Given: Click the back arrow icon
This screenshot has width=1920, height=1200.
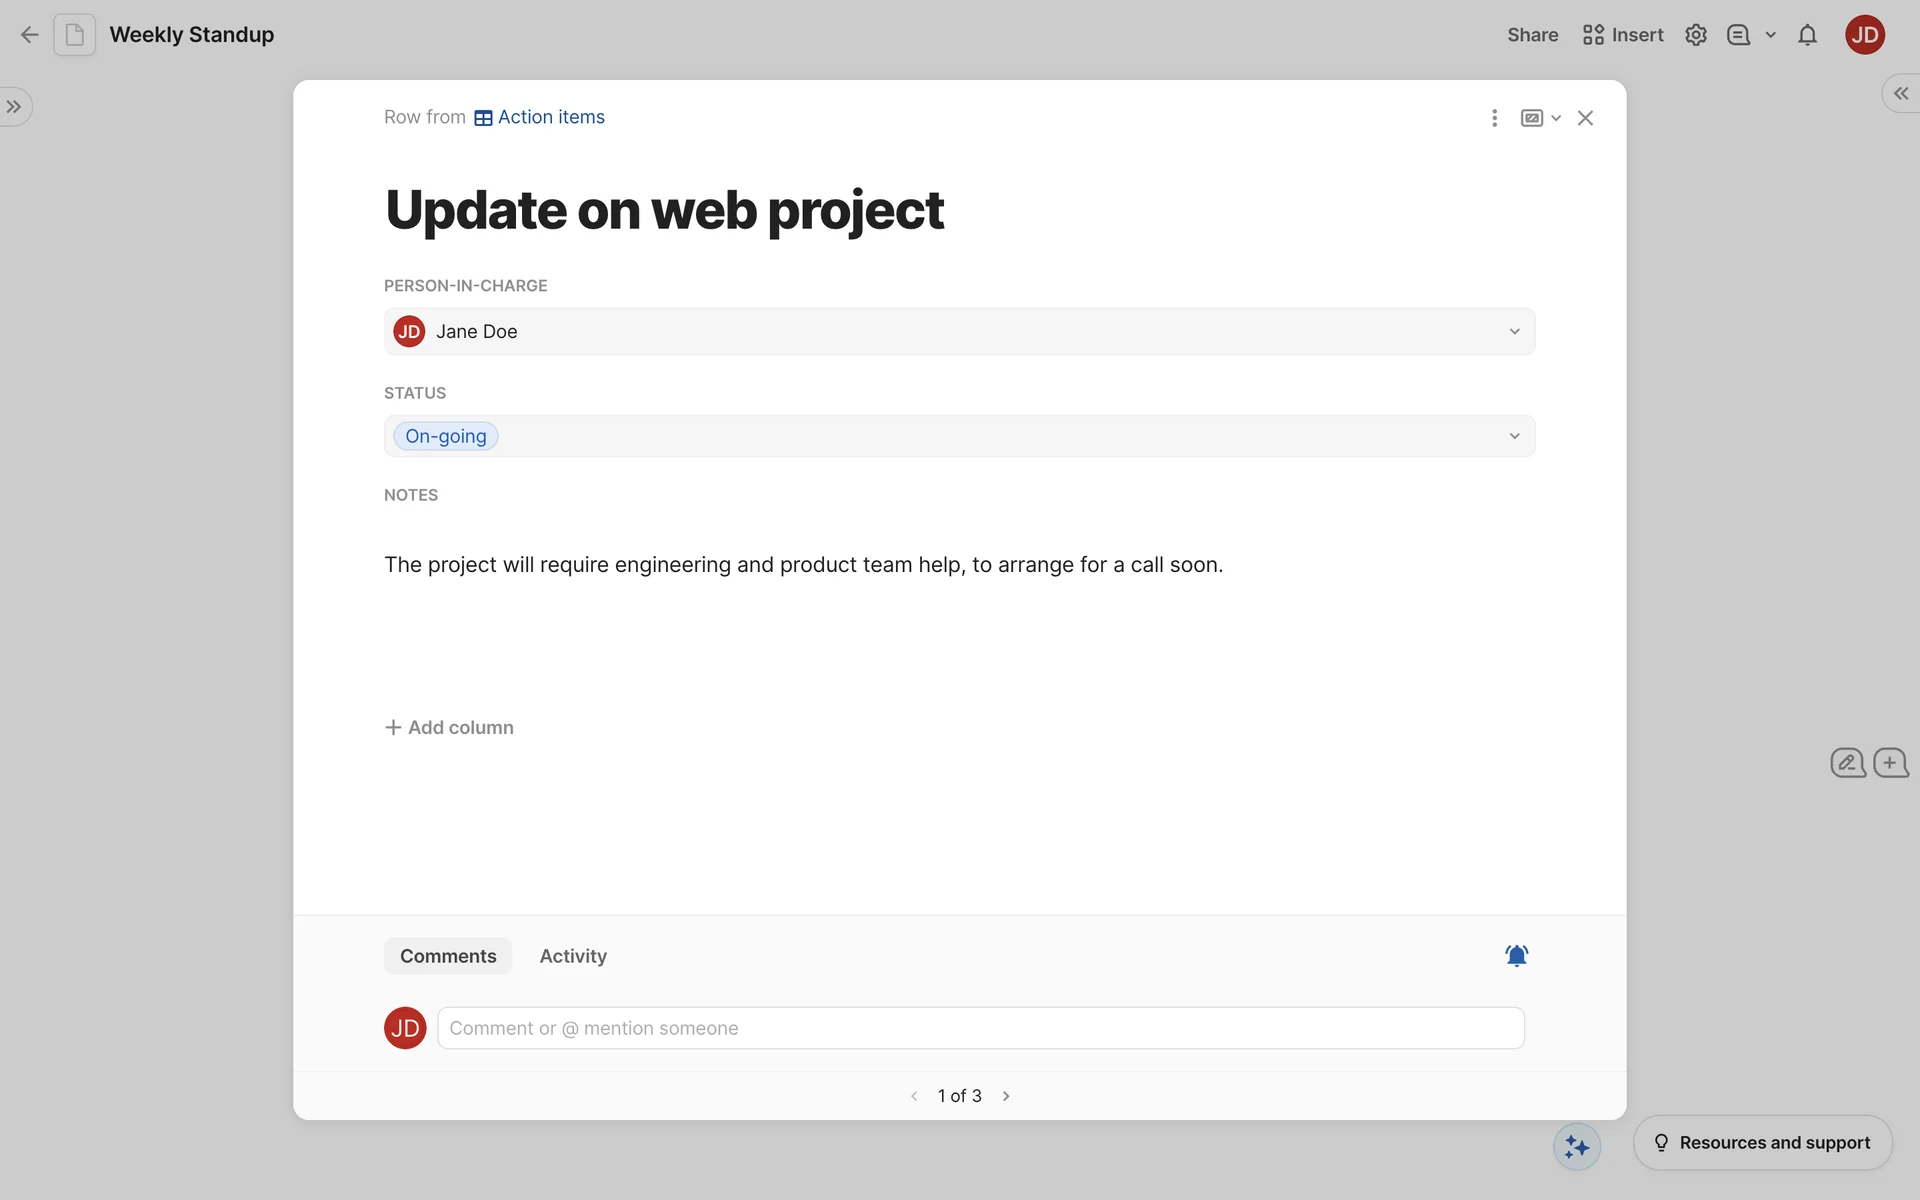Looking at the screenshot, I should [x=29, y=35].
